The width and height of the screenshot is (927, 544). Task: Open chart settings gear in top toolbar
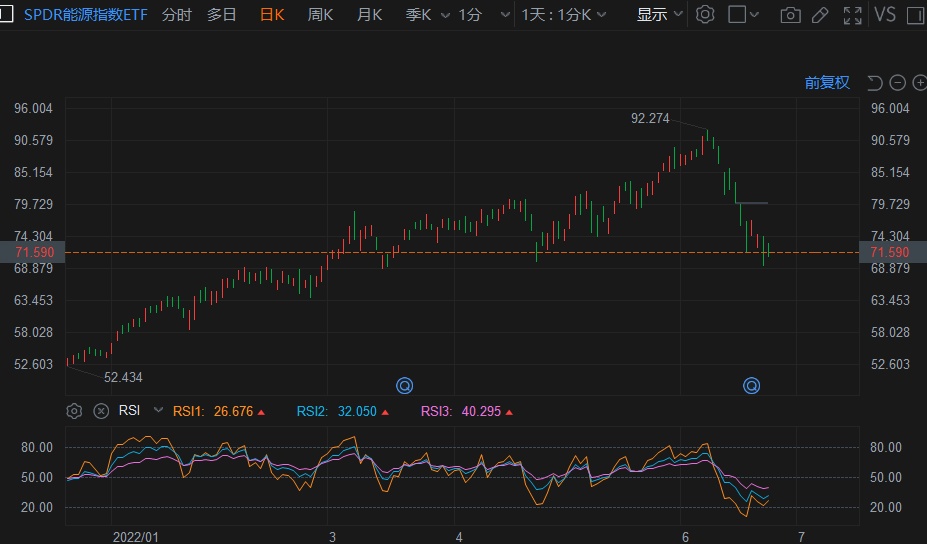click(x=705, y=15)
